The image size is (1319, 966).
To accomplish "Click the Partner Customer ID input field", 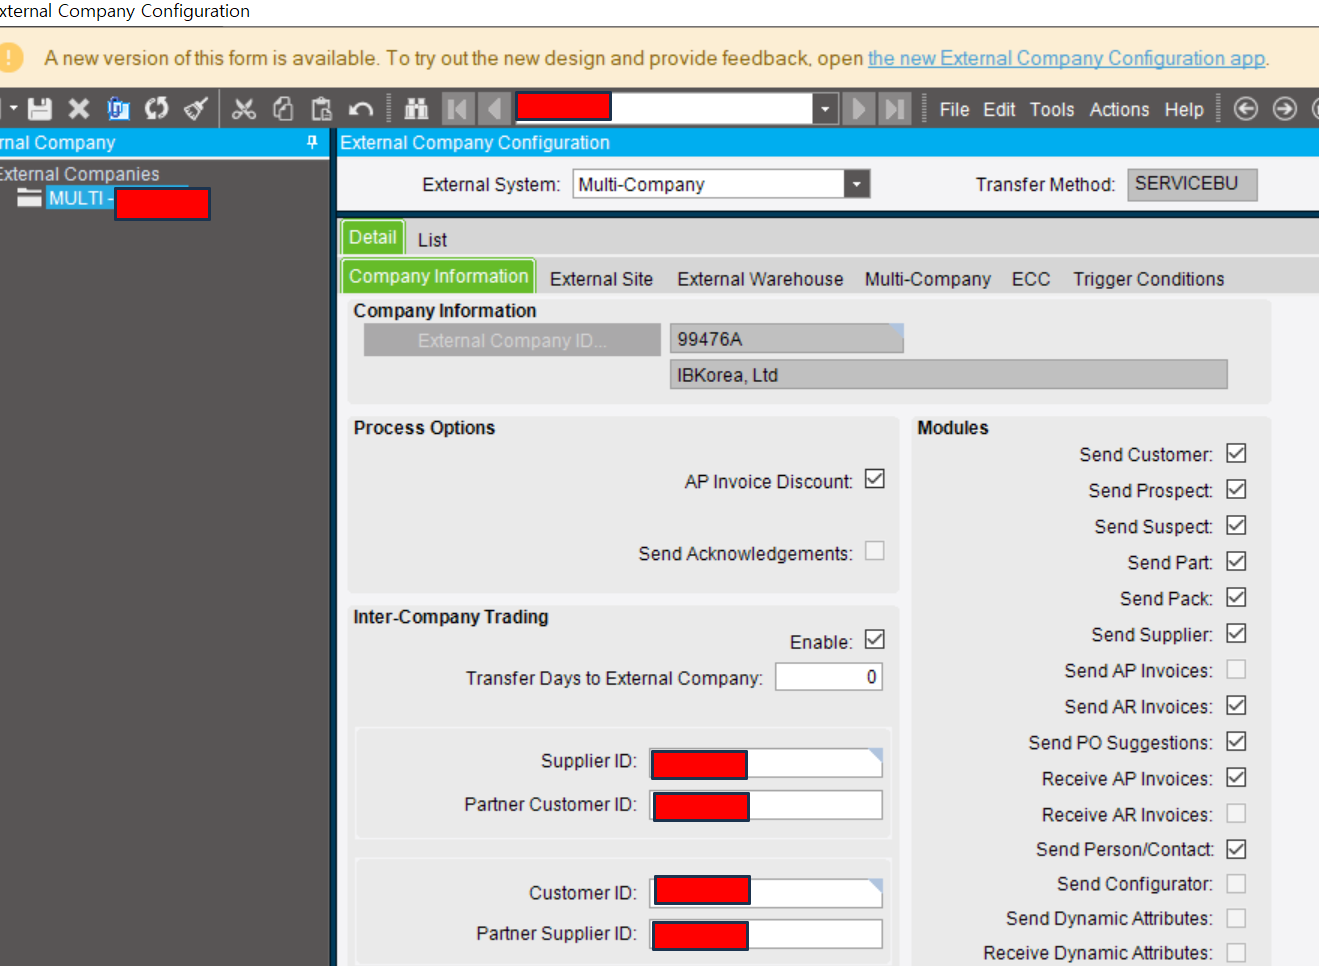I will tap(766, 805).
